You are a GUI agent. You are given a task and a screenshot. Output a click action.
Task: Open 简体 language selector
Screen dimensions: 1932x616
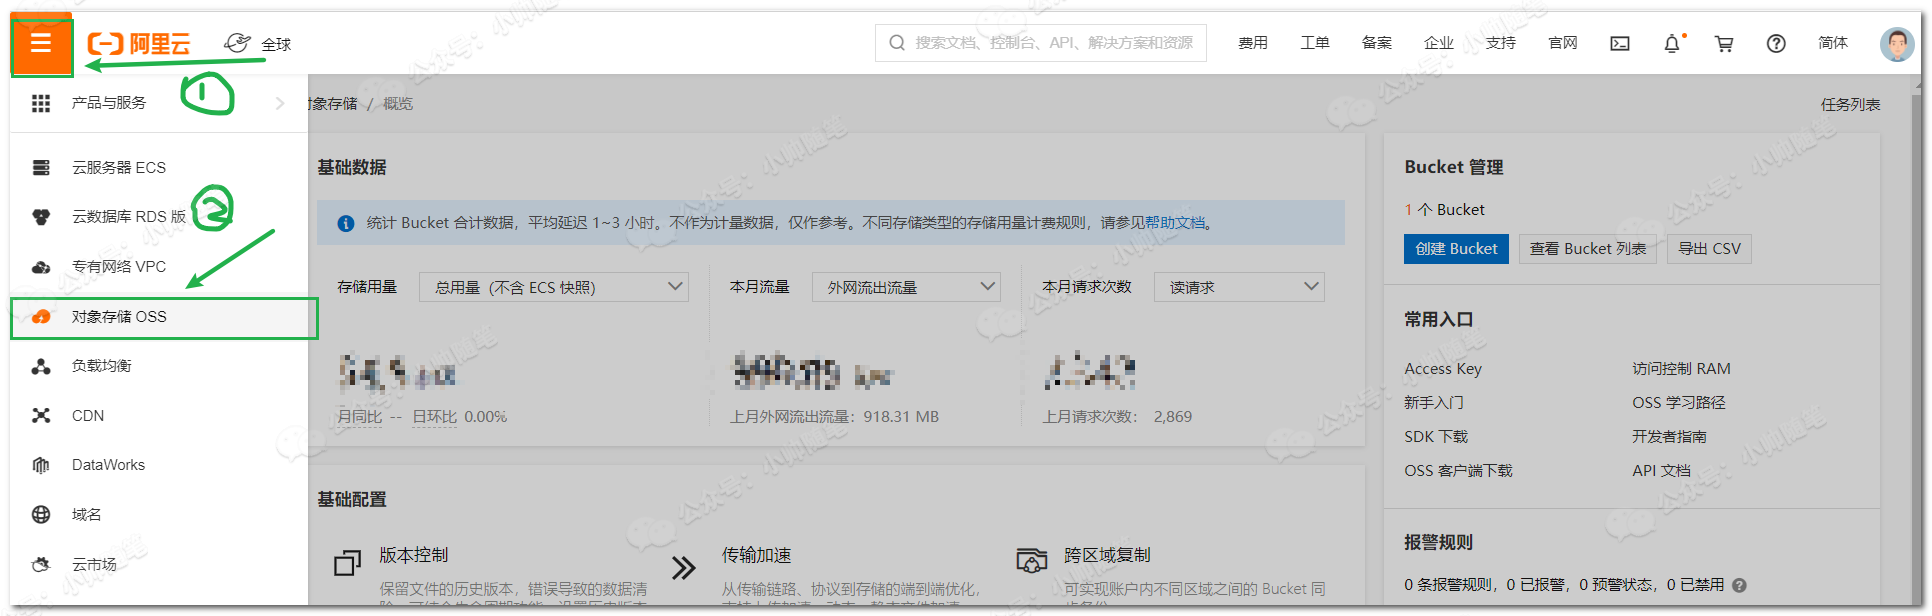[1833, 43]
